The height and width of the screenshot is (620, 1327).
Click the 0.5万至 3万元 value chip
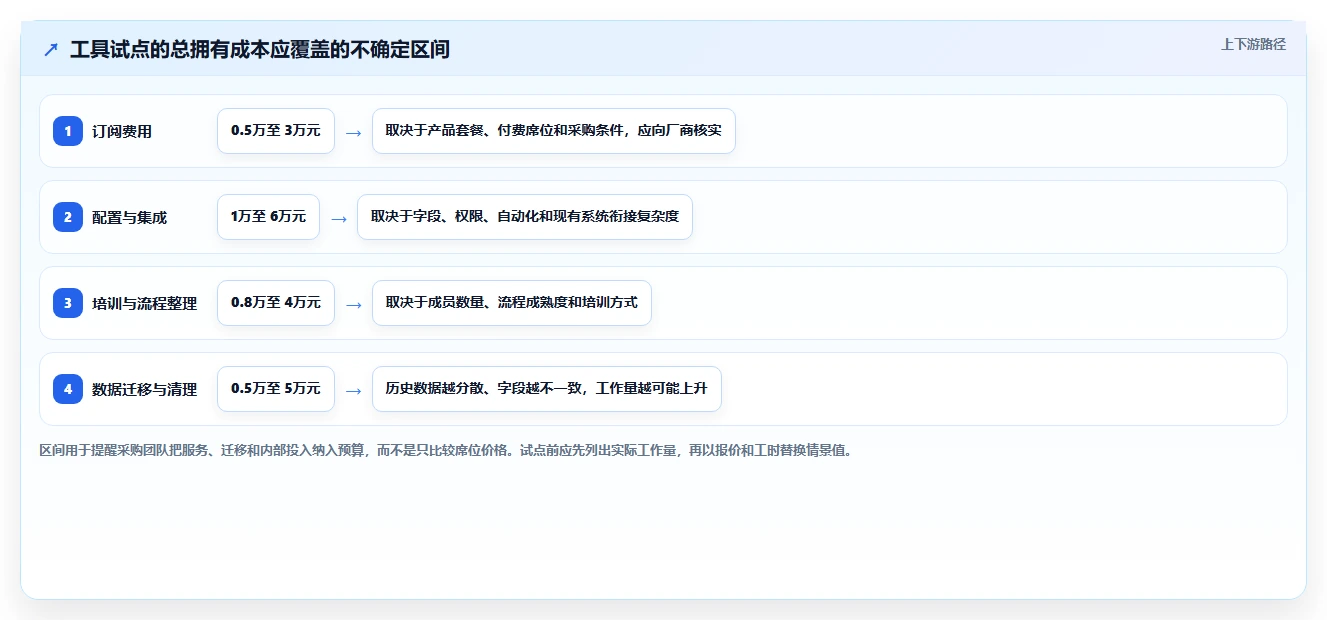(276, 131)
